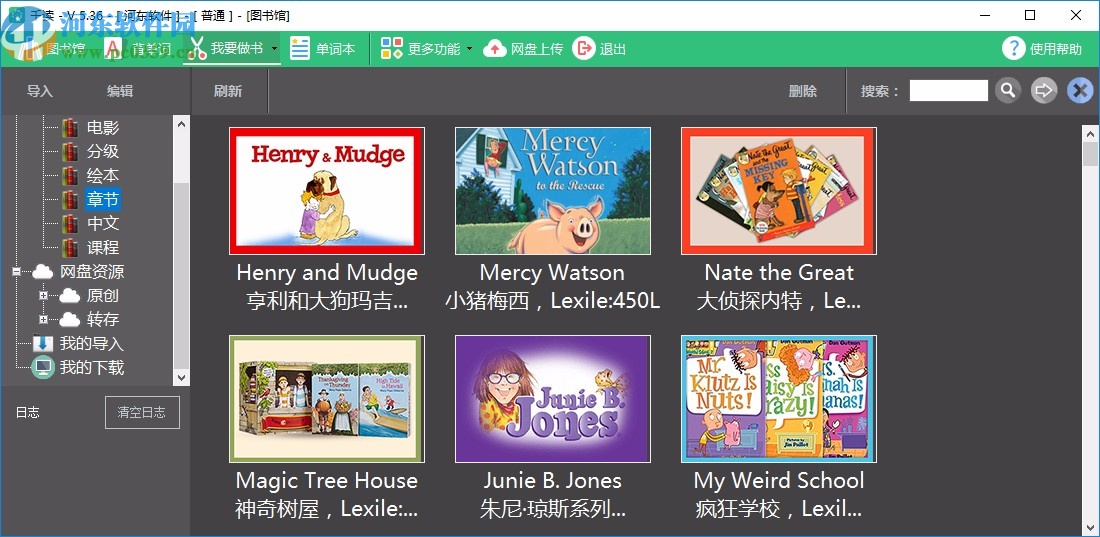Click the blue X clear search icon
1100x537 pixels.
point(1080,91)
